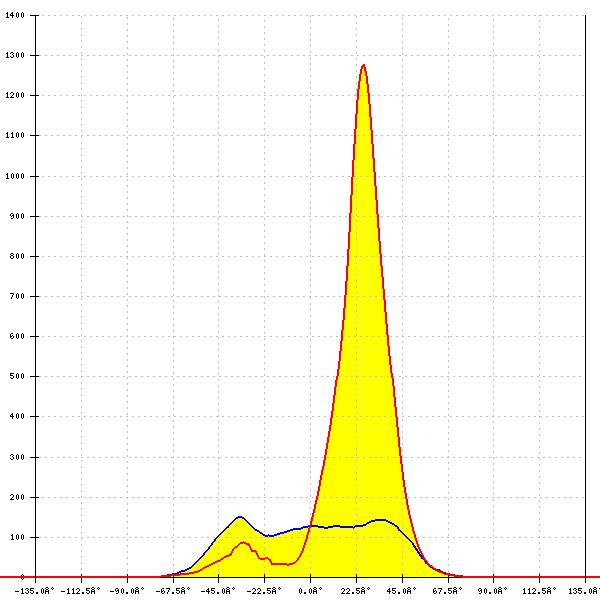Click the 200 y-axis label

pos(17,497)
